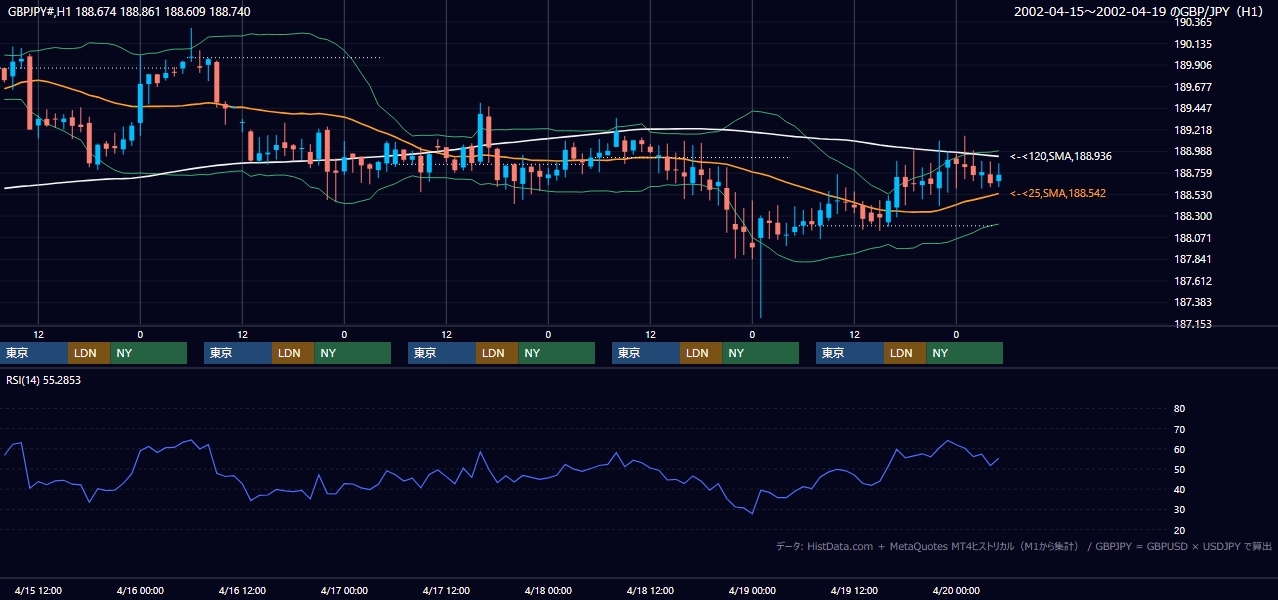Screen dimensions: 1278x600
Task: Click RSI scale value 20
Action: coord(1179,530)
